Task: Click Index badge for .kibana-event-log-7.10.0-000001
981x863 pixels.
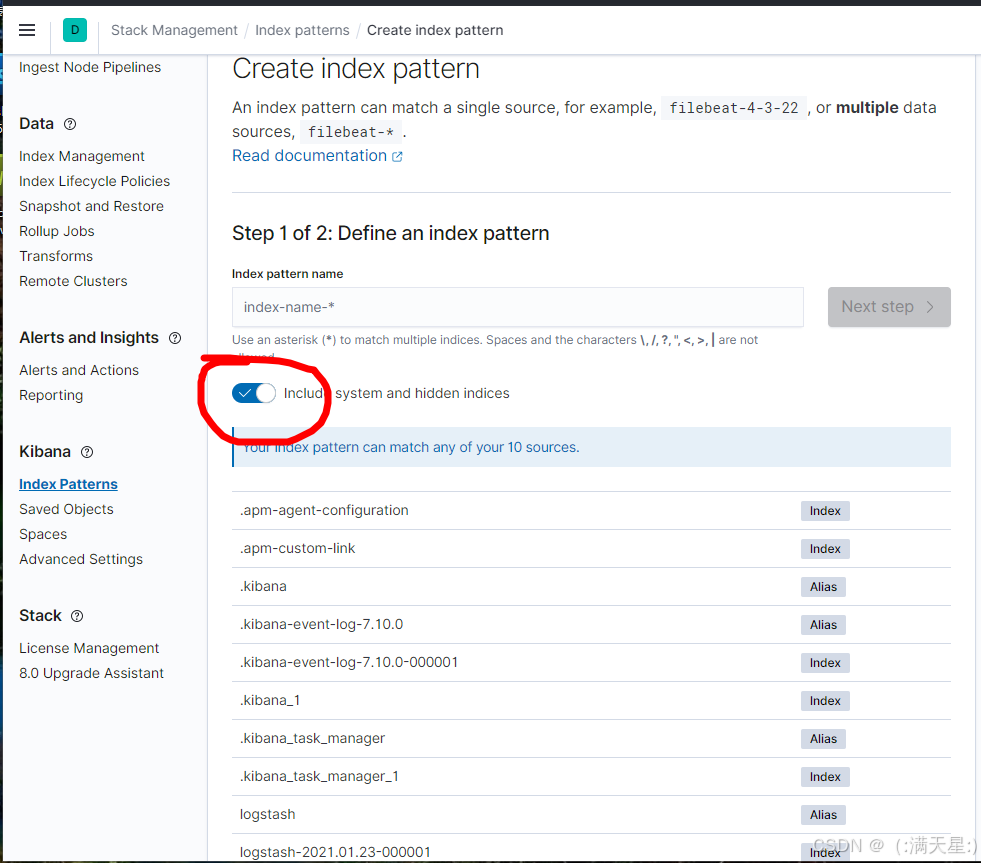Action: click(x=825, y=663)
